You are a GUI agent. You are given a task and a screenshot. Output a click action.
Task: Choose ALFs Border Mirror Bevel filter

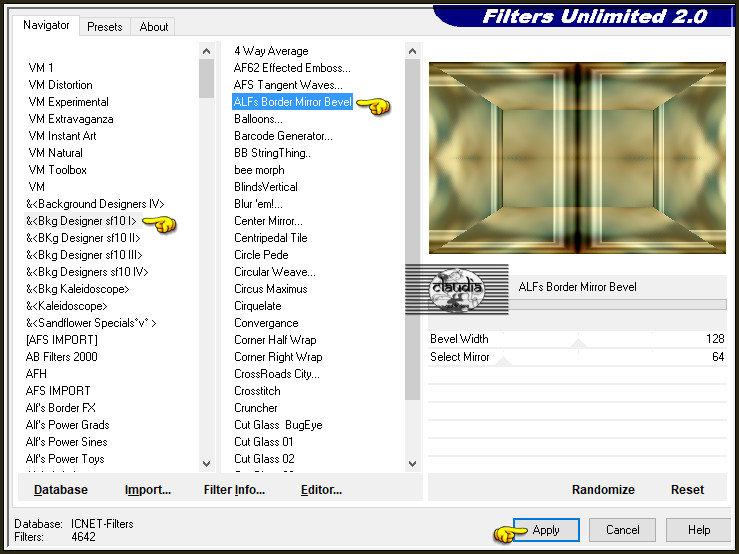[292, 102]
